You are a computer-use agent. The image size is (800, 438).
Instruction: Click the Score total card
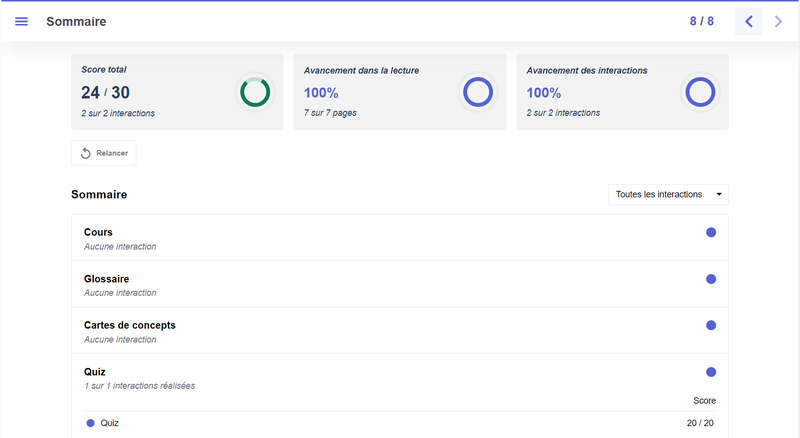150,92
